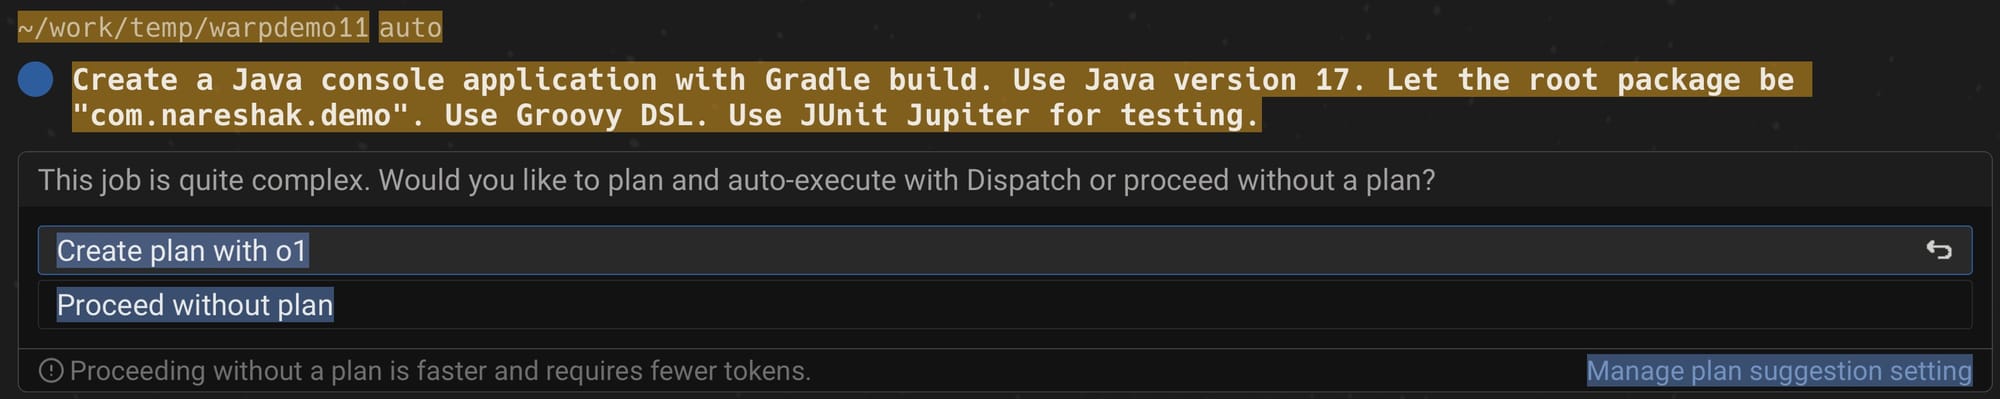Click the info icon beside Proceeding without a plan
The height and width of the screenshot is (399, 2000).
click(51, 371)
